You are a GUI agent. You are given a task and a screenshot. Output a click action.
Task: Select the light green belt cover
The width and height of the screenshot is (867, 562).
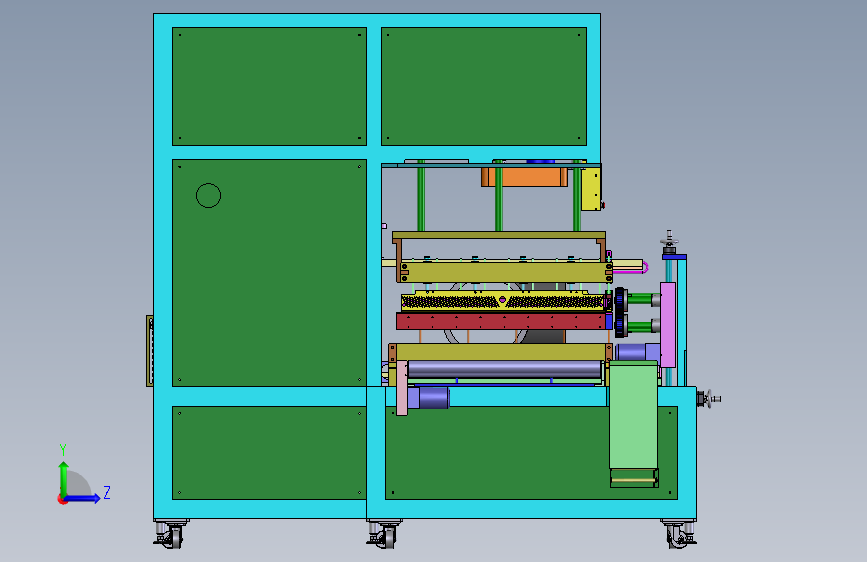click(x=634, y=415)
